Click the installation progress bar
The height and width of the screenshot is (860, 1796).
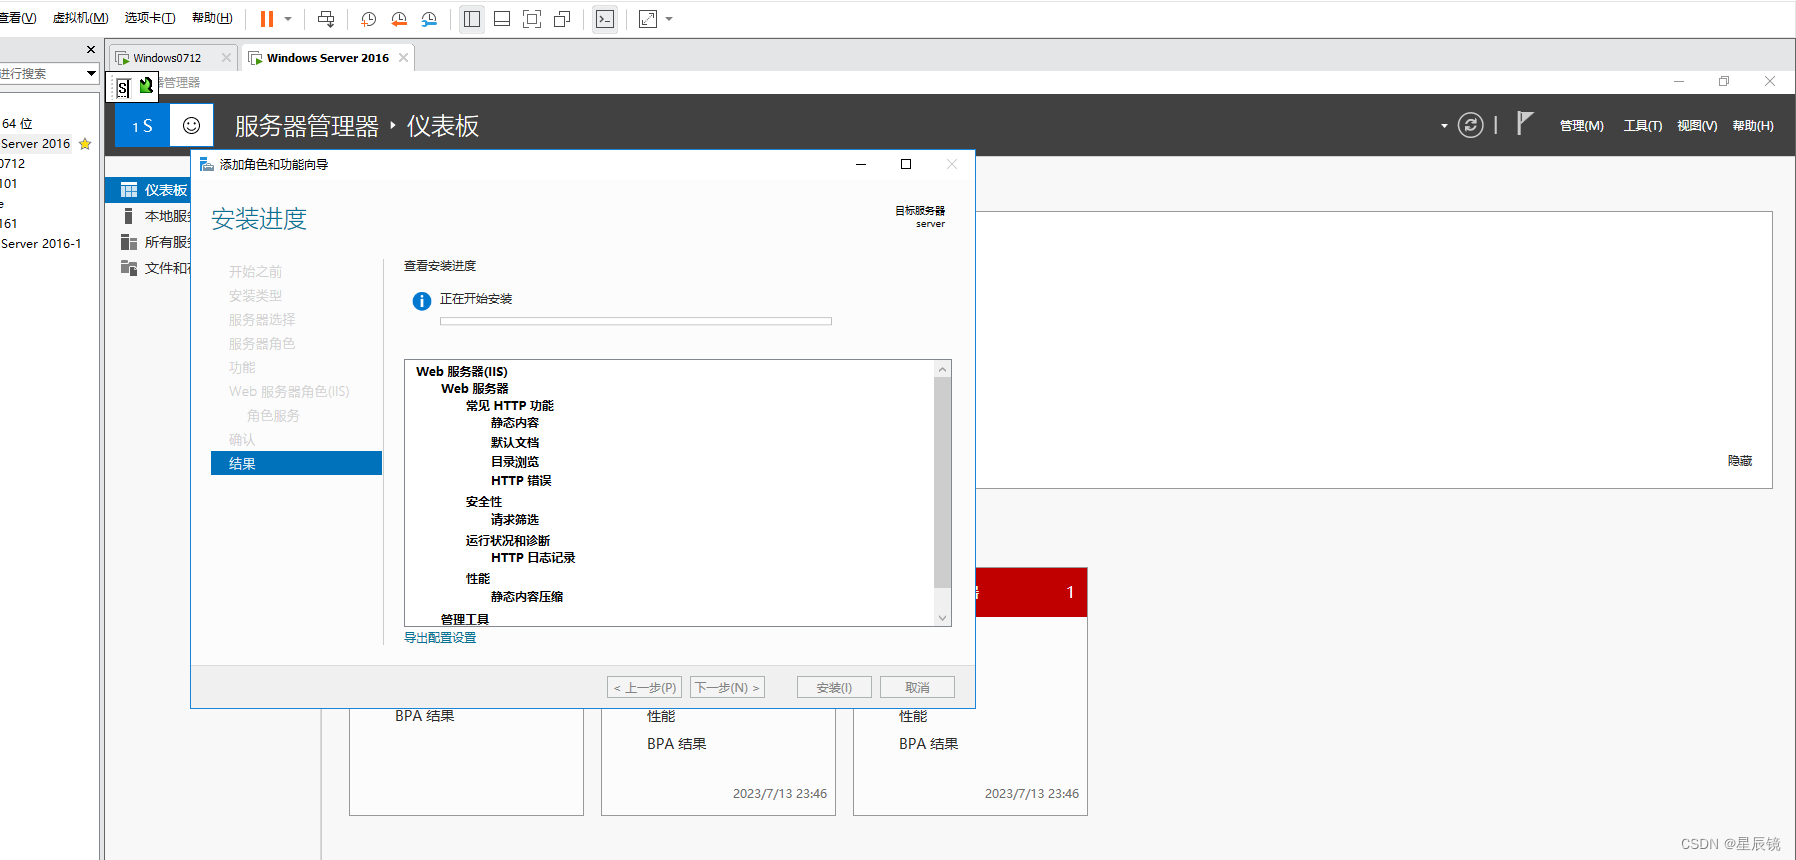pos(636,321)
